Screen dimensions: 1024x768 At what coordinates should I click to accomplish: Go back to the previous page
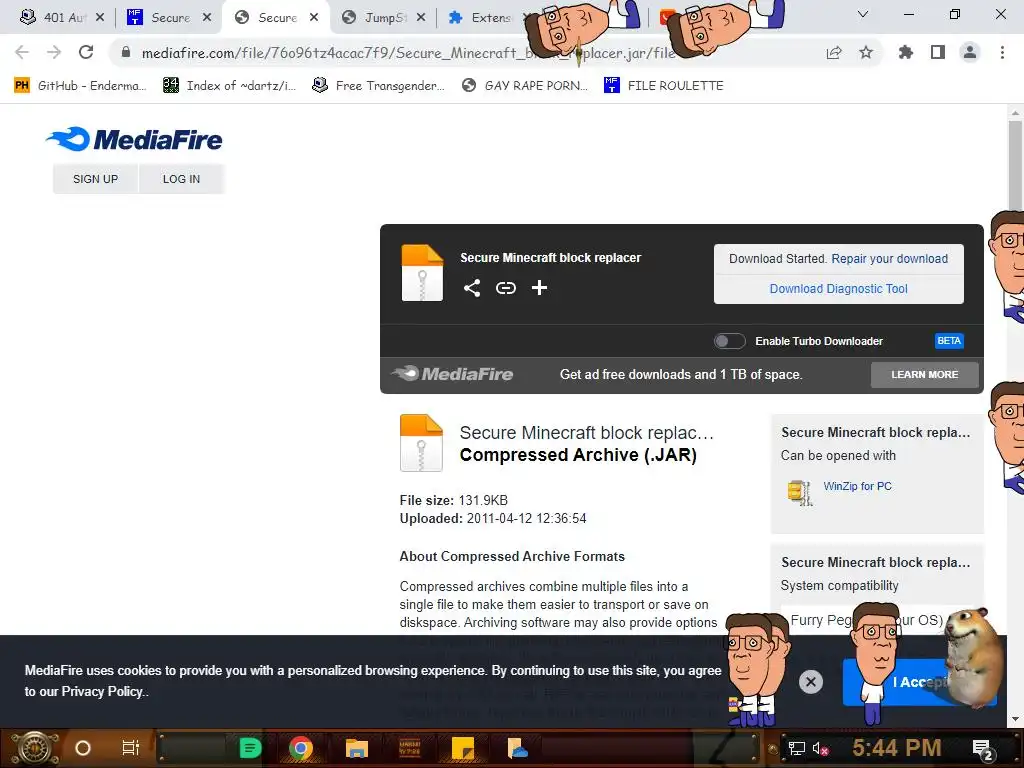coord(22,52)
